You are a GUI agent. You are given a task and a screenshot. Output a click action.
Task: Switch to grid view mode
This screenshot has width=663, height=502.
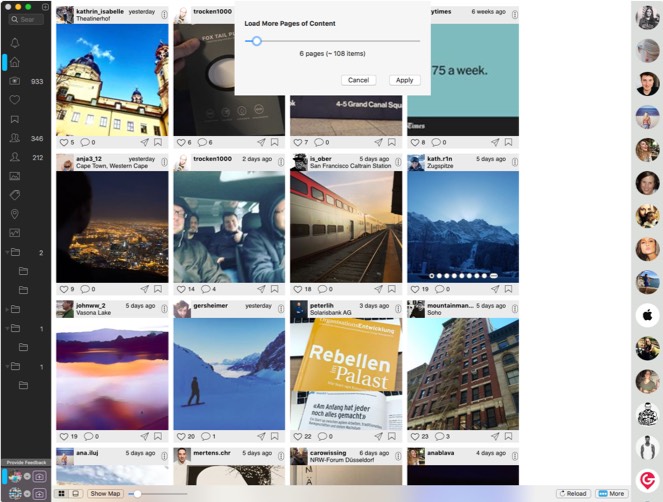pos(62,494)
